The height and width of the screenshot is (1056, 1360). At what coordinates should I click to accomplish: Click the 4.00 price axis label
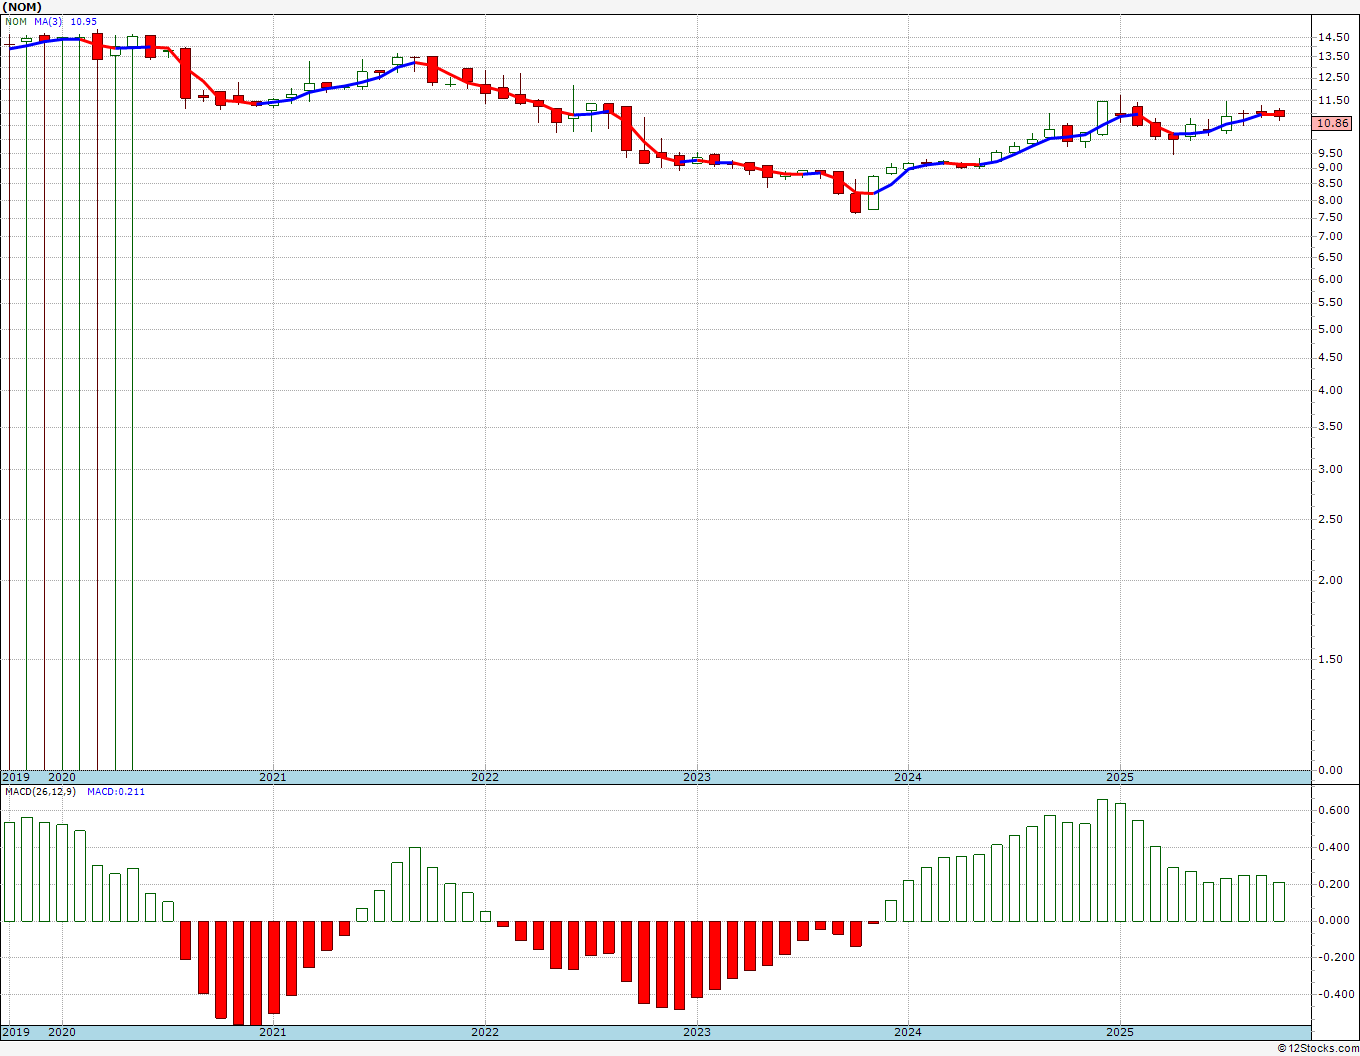1332,390
